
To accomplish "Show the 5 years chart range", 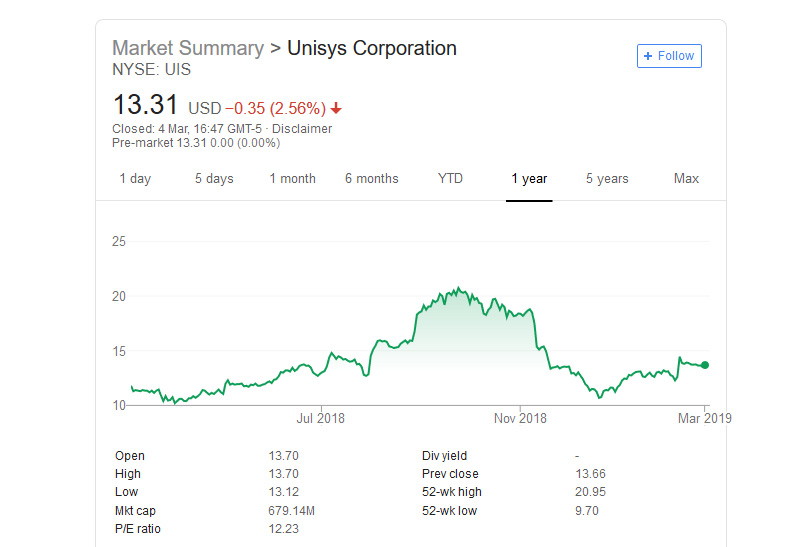I will (607, 179).
